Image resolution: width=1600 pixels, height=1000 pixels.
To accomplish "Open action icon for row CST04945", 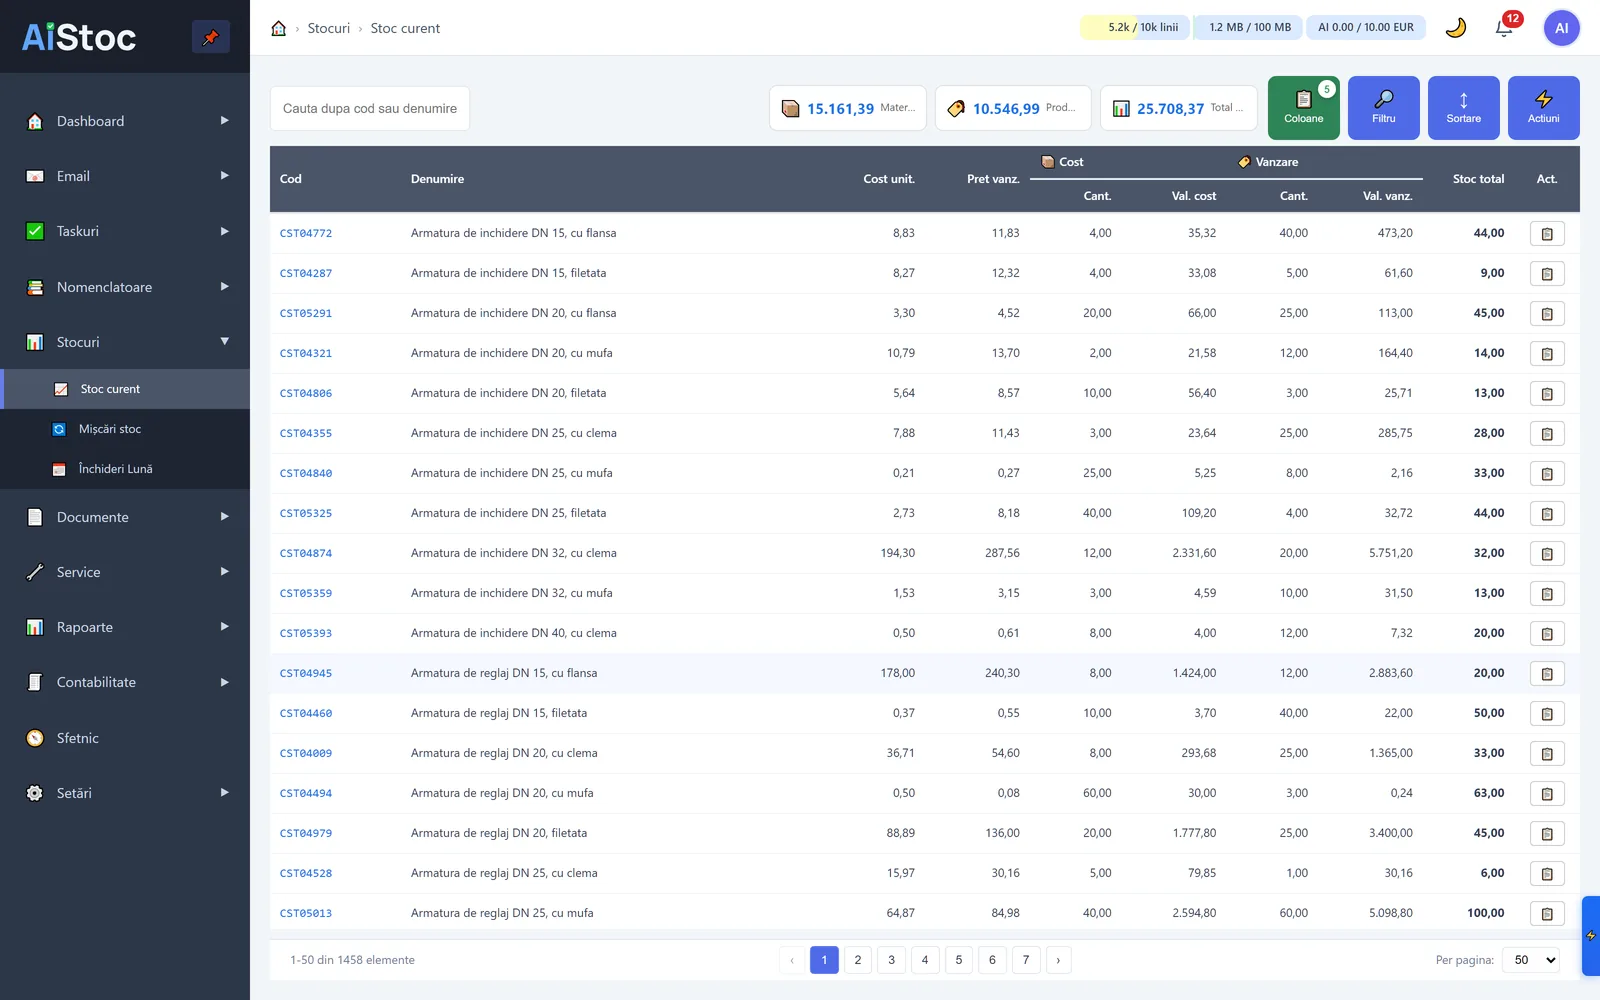I will (1547, 673).
